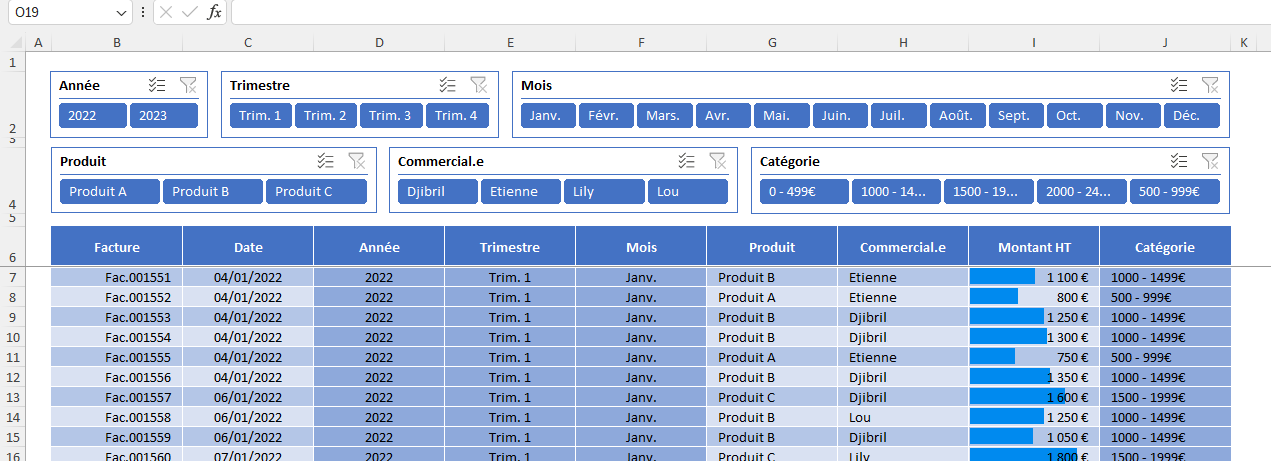
Task: Click the Montant HT table header
Action: tap(1034, 247)
